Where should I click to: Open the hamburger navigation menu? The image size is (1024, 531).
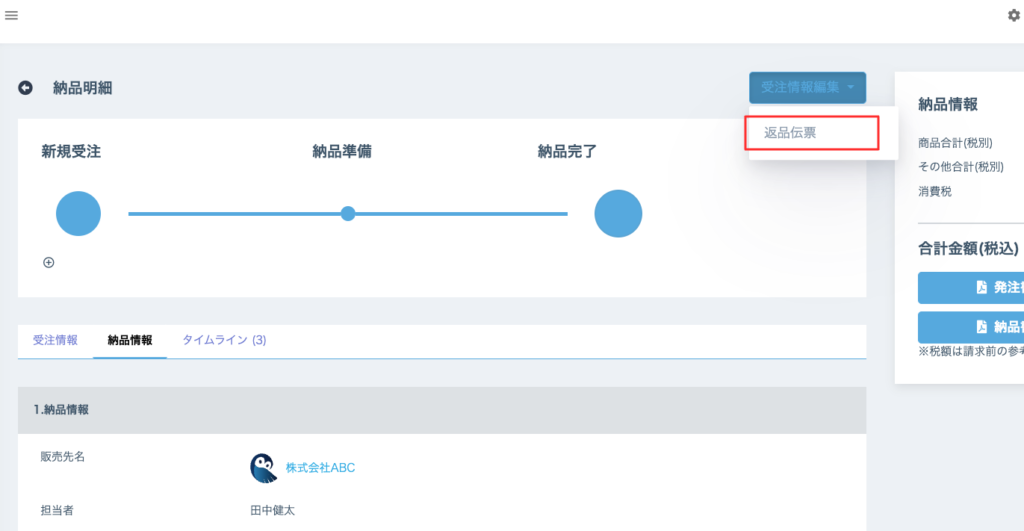click(x=12, y=16)
